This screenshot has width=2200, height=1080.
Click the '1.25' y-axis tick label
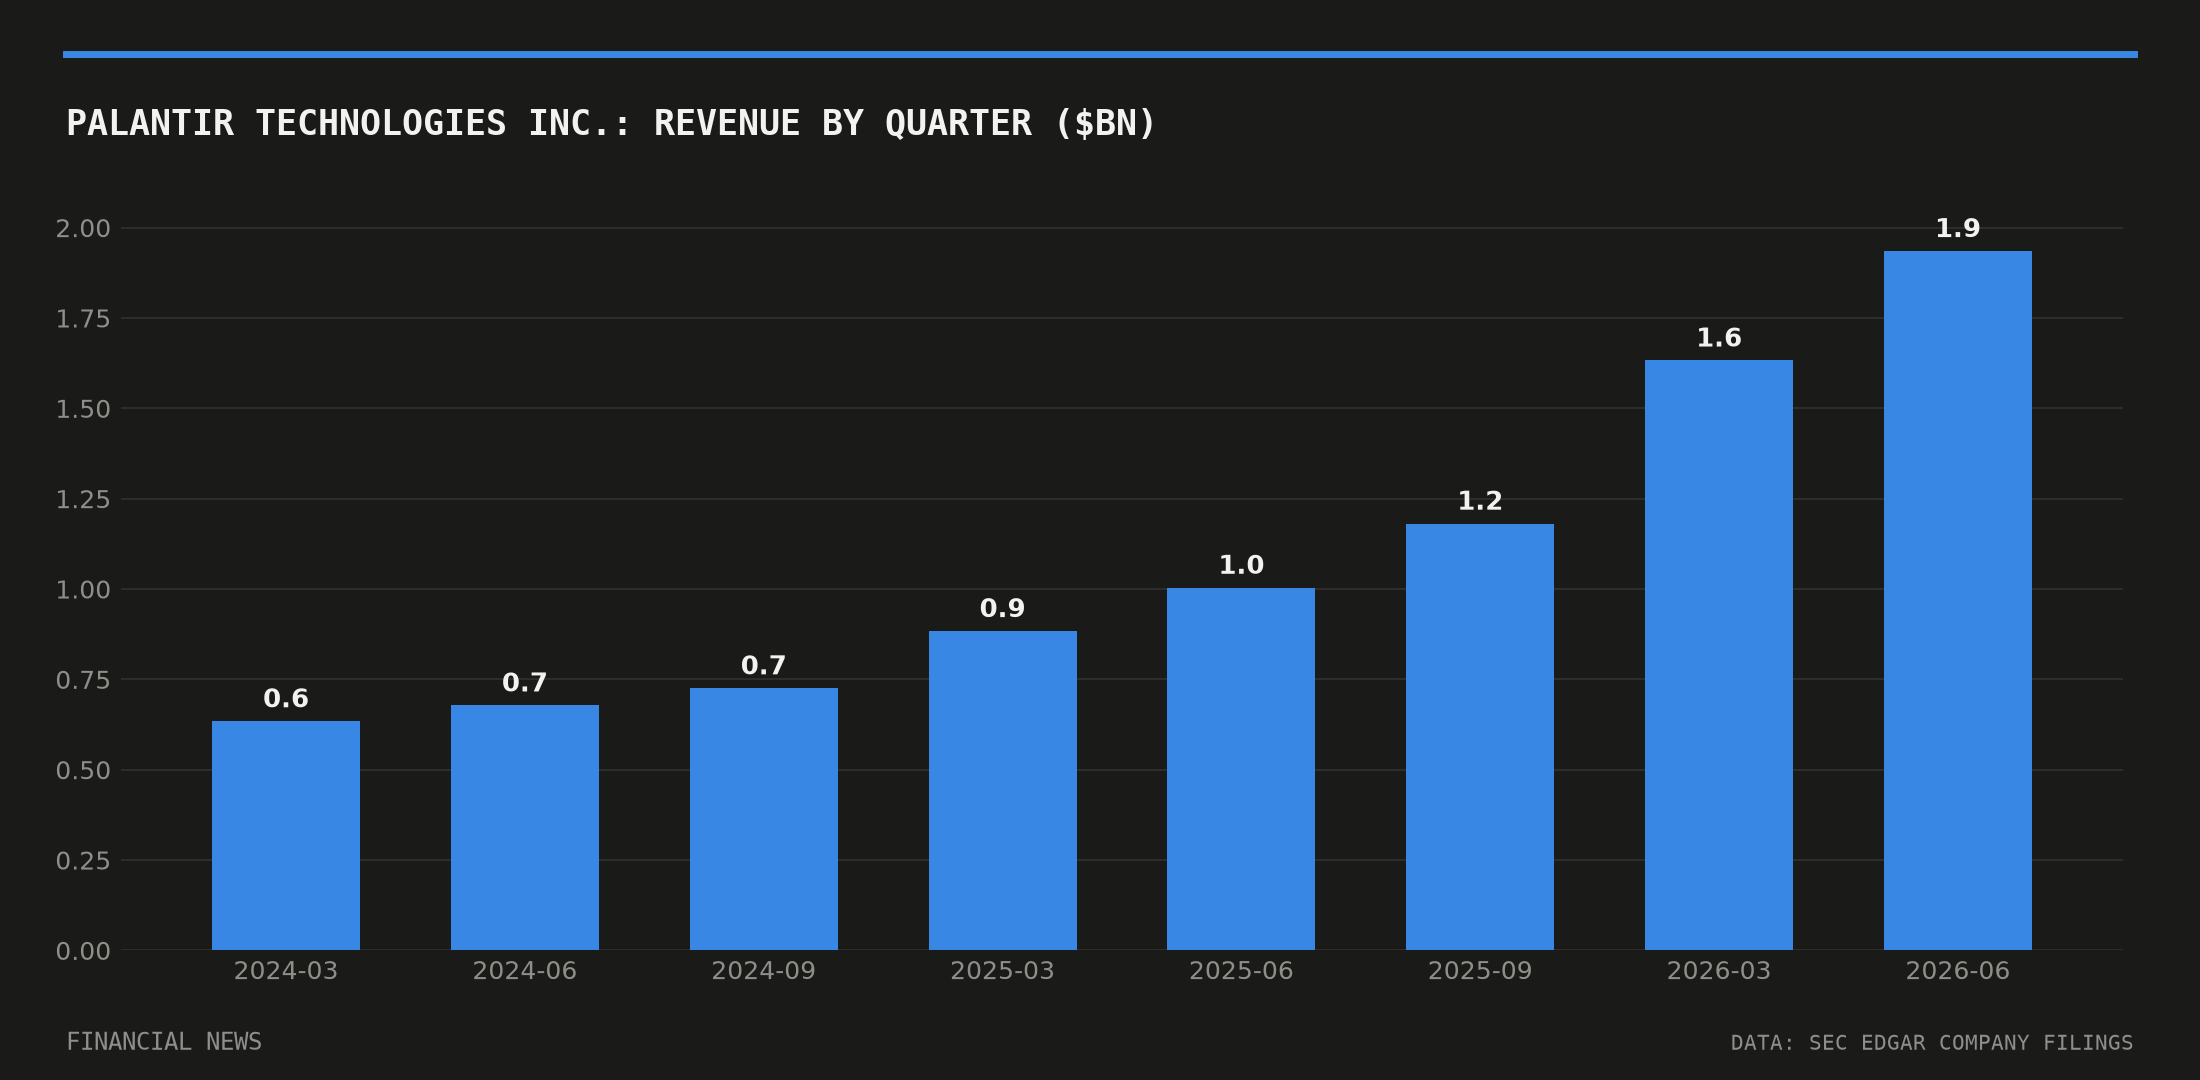pos(83,500)
